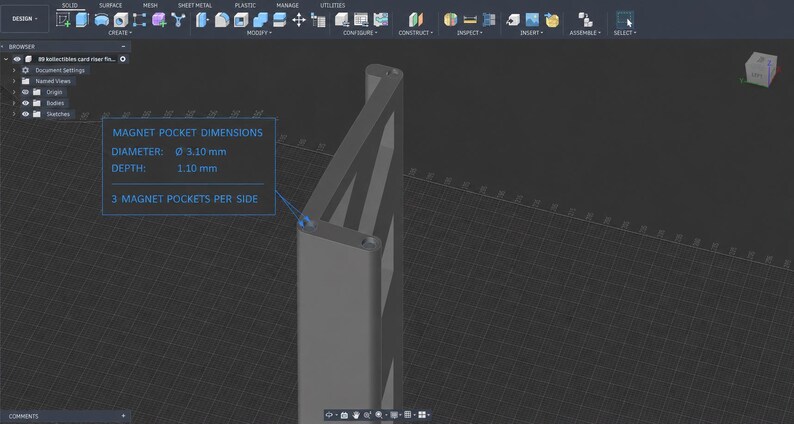Select the Document Settings tree item

tap(59, 70)
